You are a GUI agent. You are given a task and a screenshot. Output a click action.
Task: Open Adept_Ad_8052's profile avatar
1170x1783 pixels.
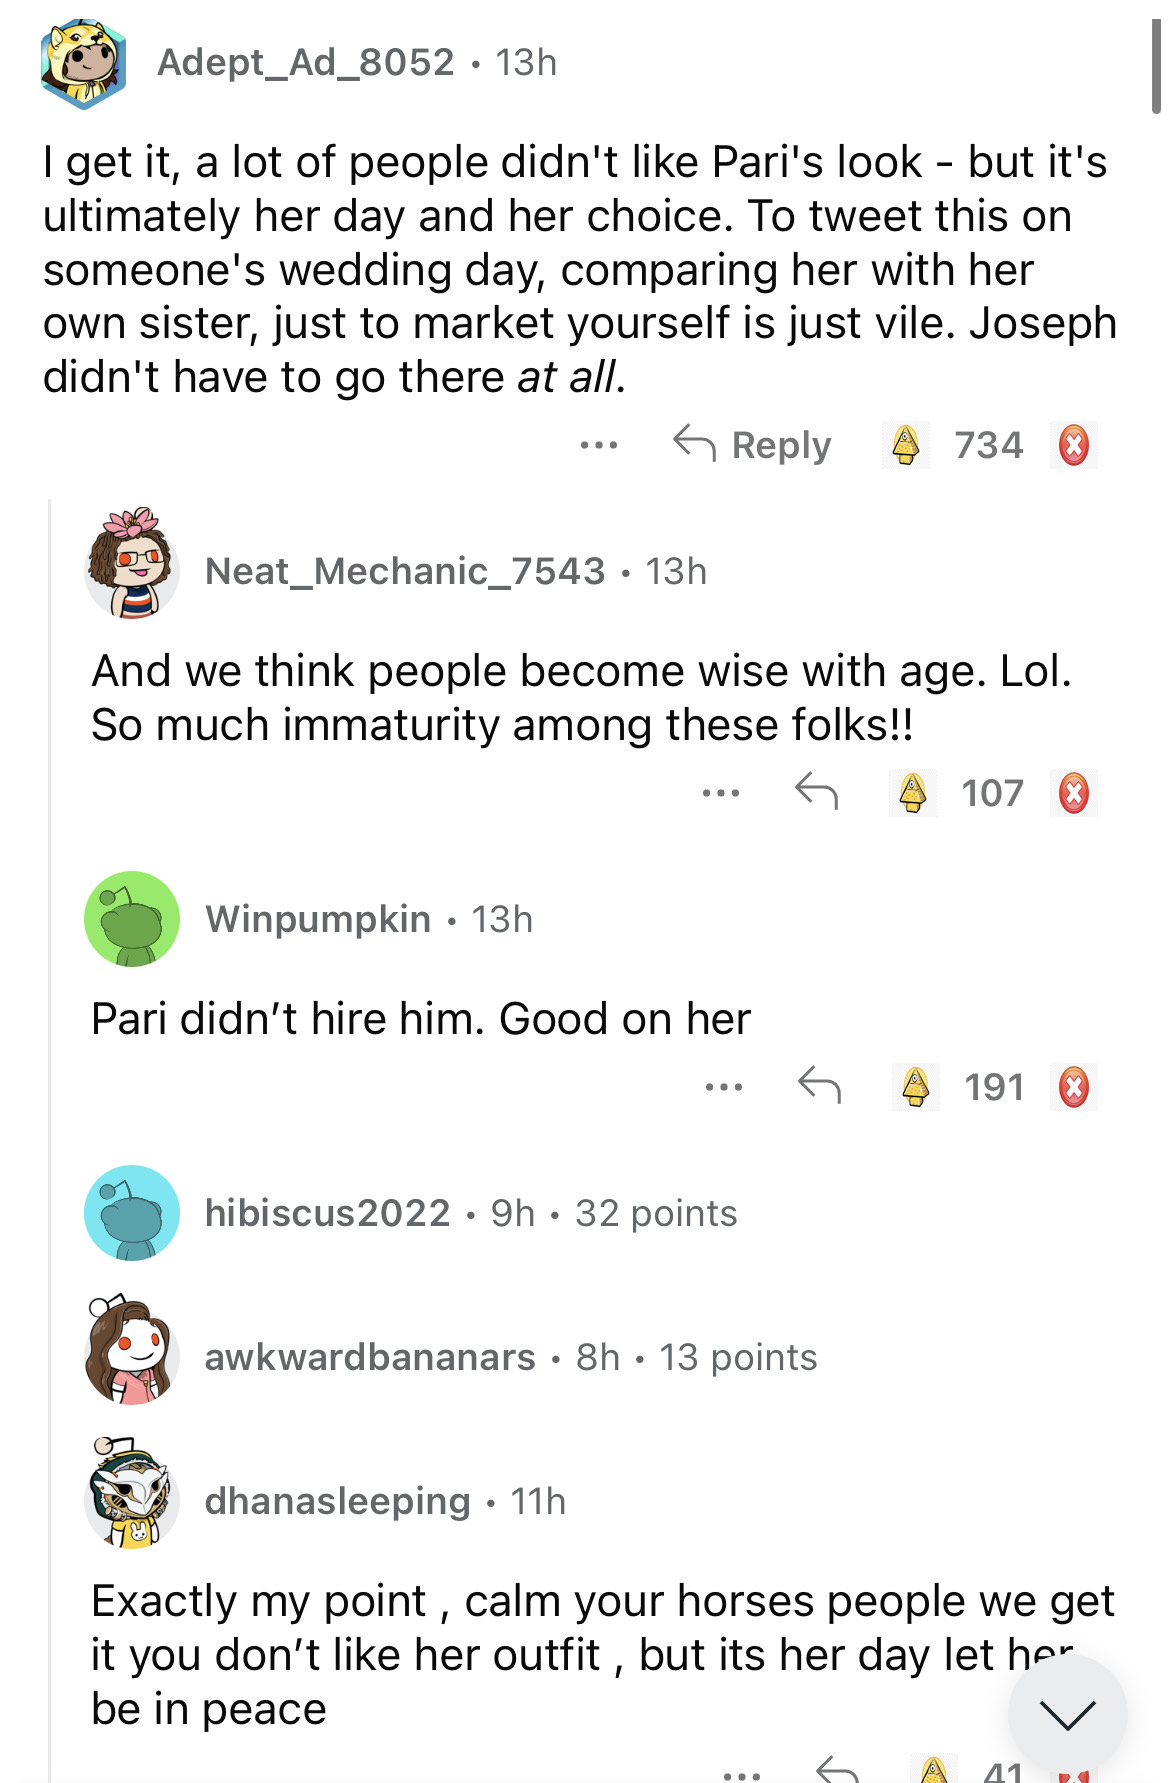point(84,63)
